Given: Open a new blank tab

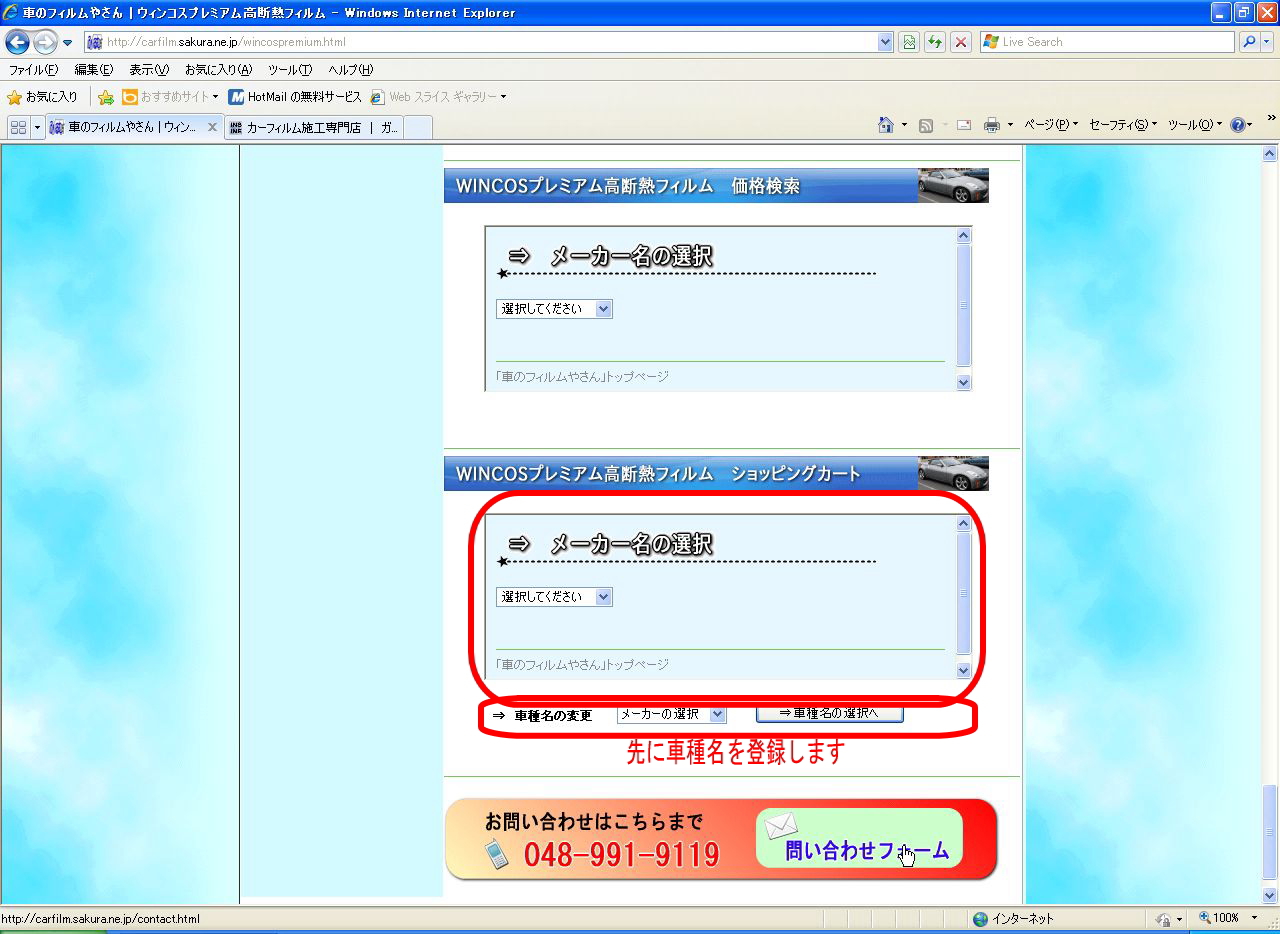Looking at the screenshot, I should click(x=418, y=127).
